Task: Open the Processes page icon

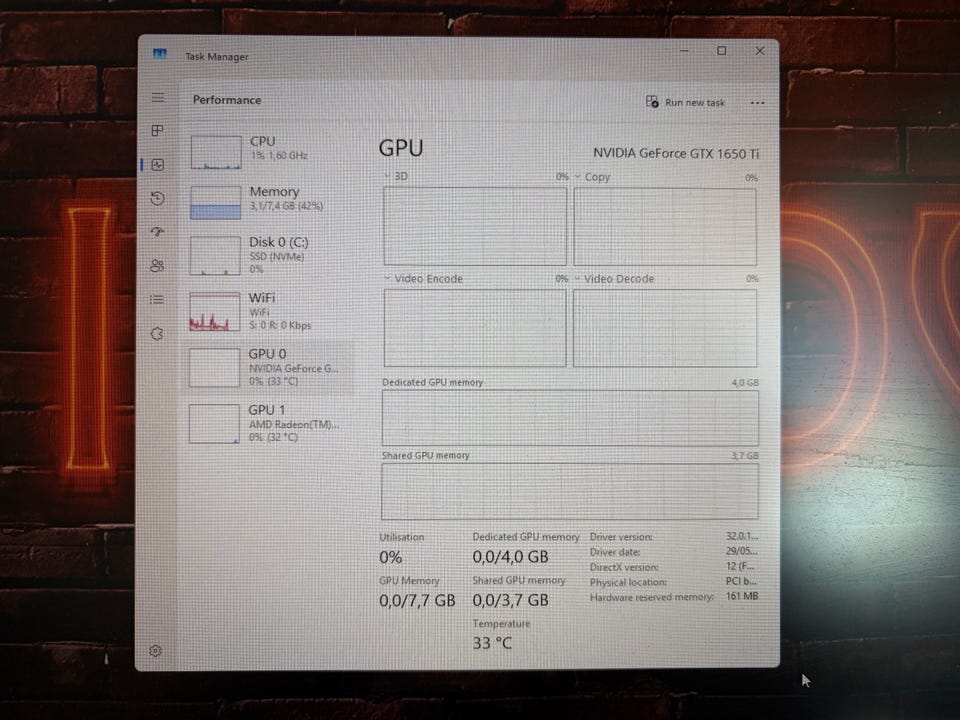Action: pyautogui.click(x=157, y=130)
